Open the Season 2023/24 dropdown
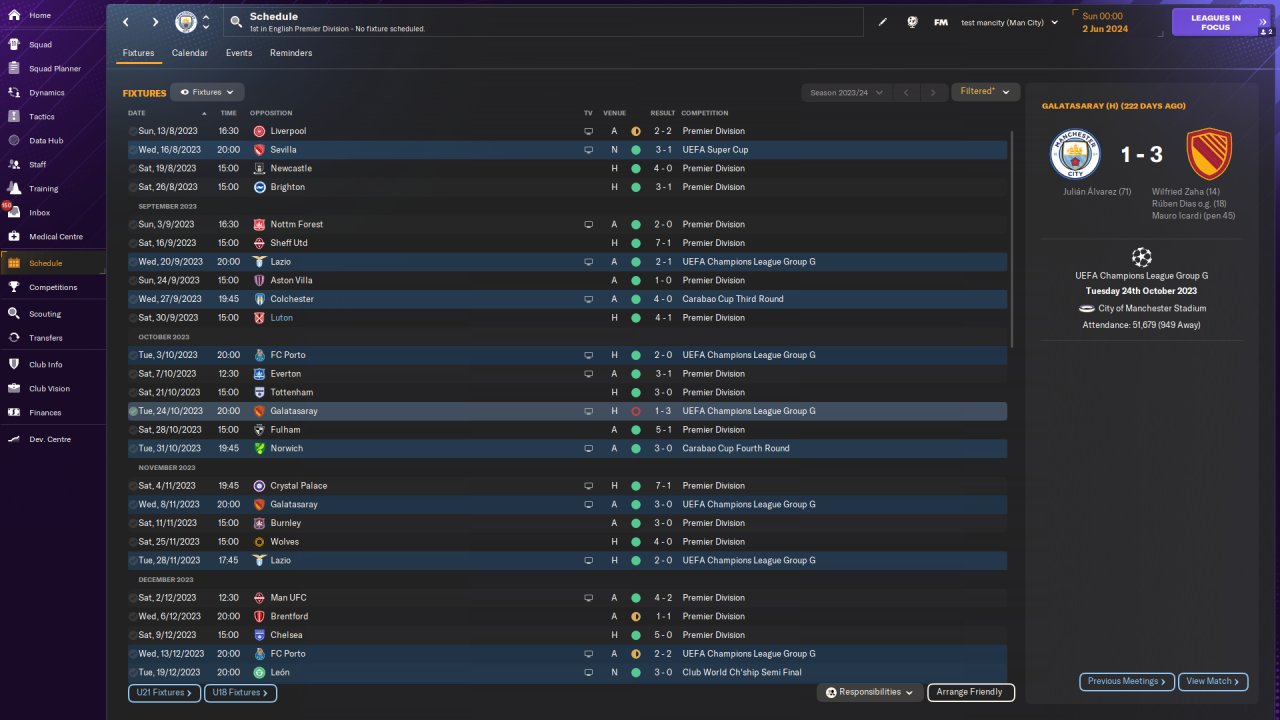1280x720 pixels. (847, 93)
